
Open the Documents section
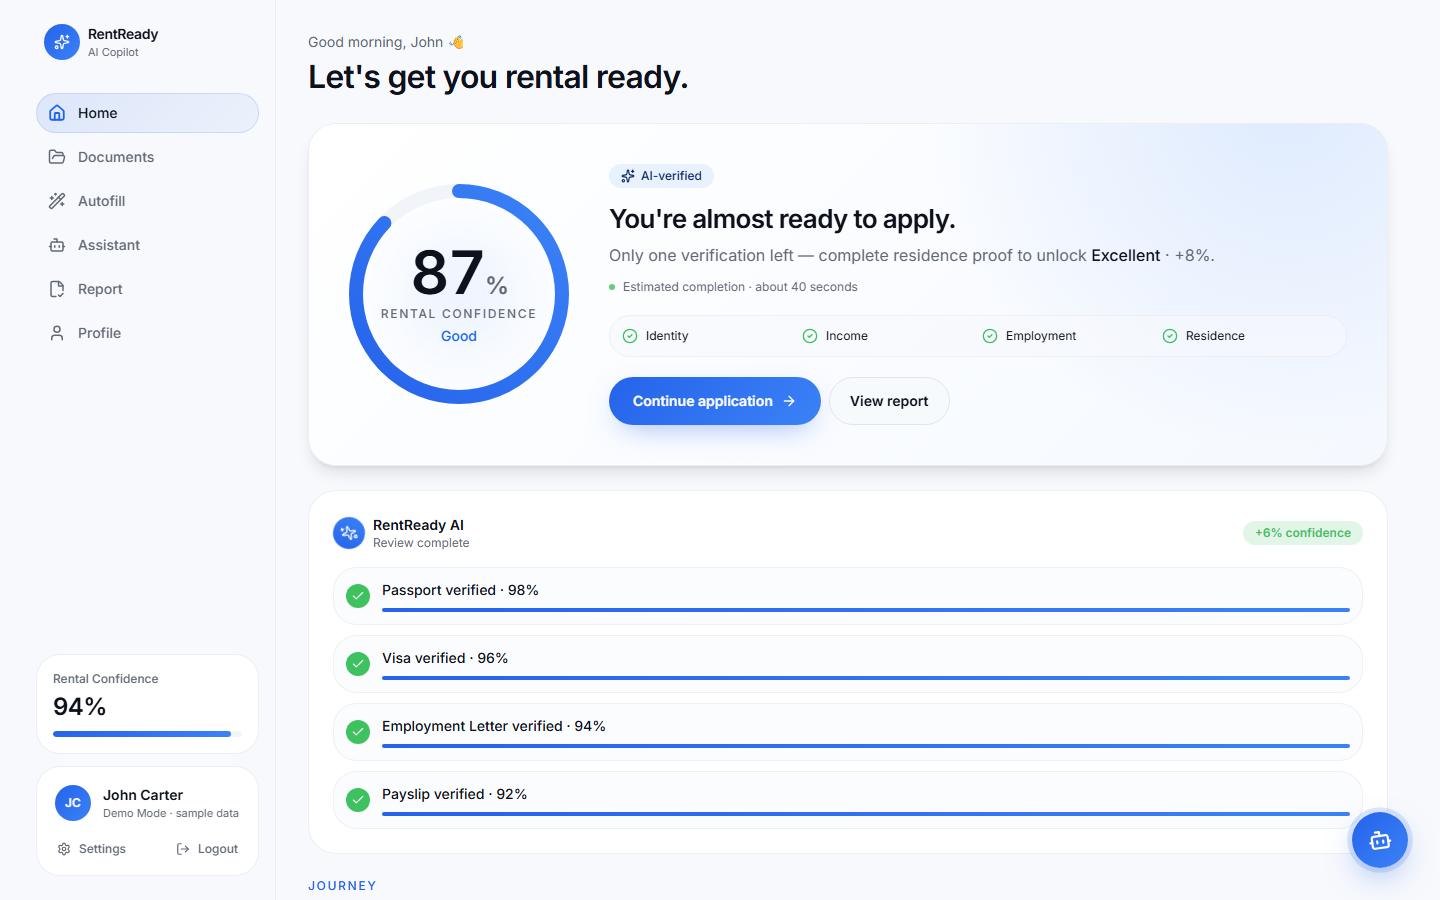[148, 157]
